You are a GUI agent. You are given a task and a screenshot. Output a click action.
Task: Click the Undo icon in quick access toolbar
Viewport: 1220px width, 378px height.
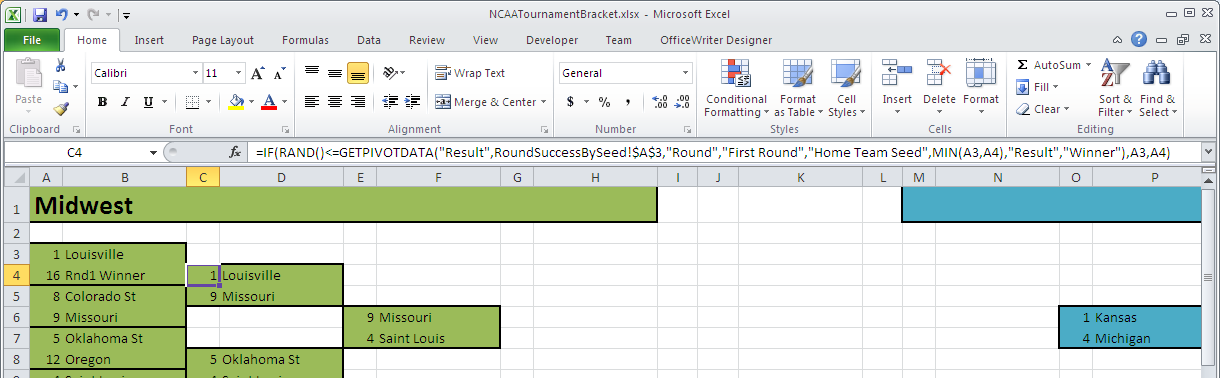click(x=62, y=15)
